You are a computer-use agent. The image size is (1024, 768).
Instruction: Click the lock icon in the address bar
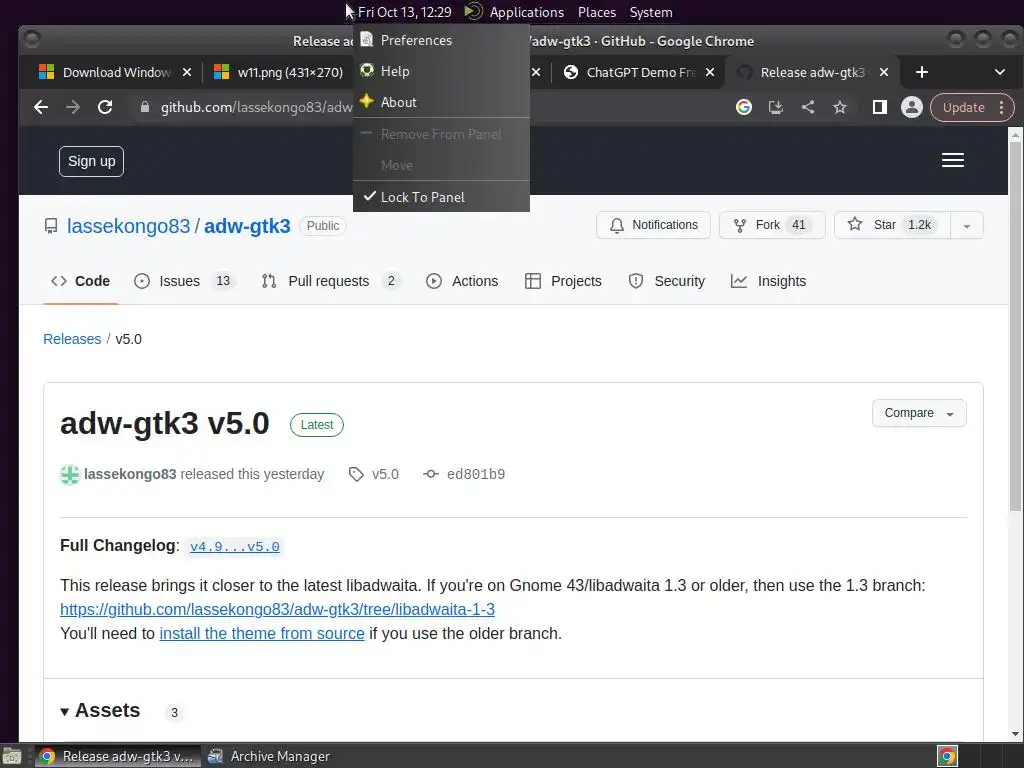[145, 107]
